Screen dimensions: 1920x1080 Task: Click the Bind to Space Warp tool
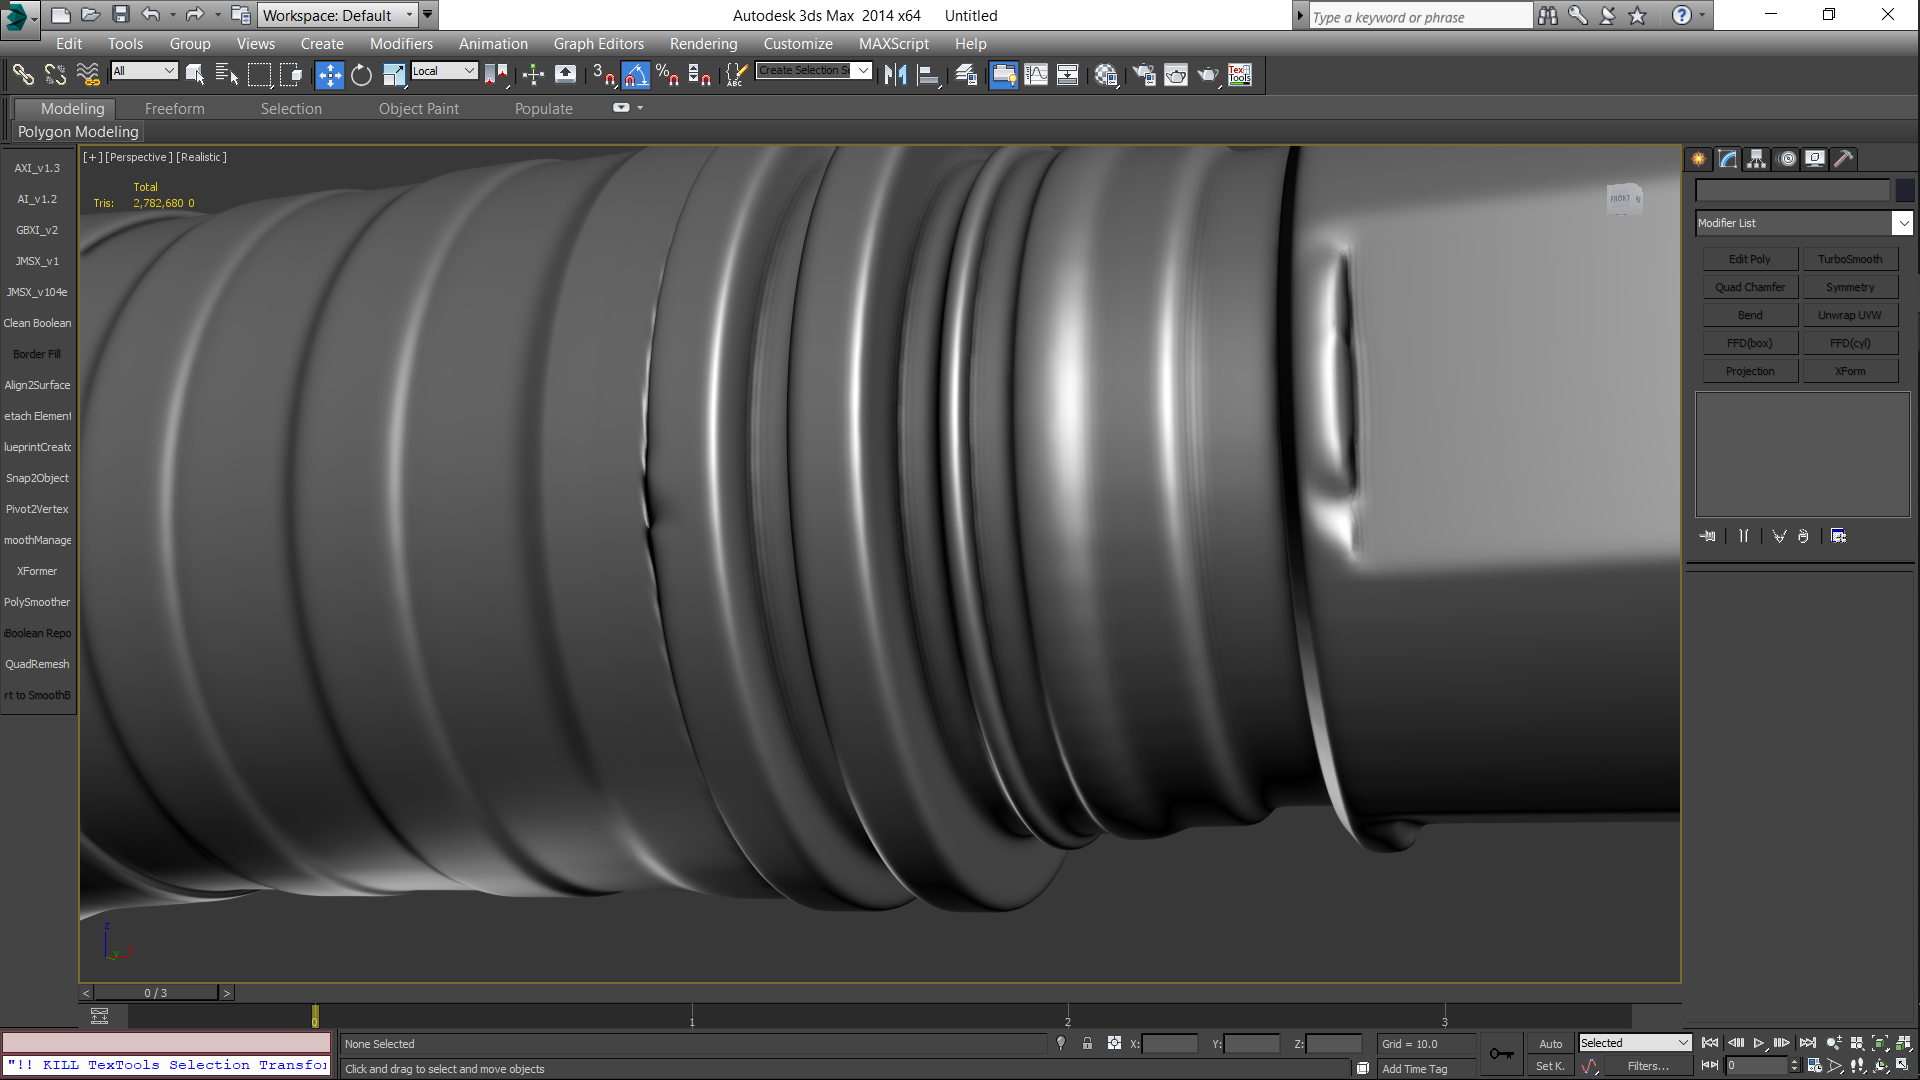88,75
